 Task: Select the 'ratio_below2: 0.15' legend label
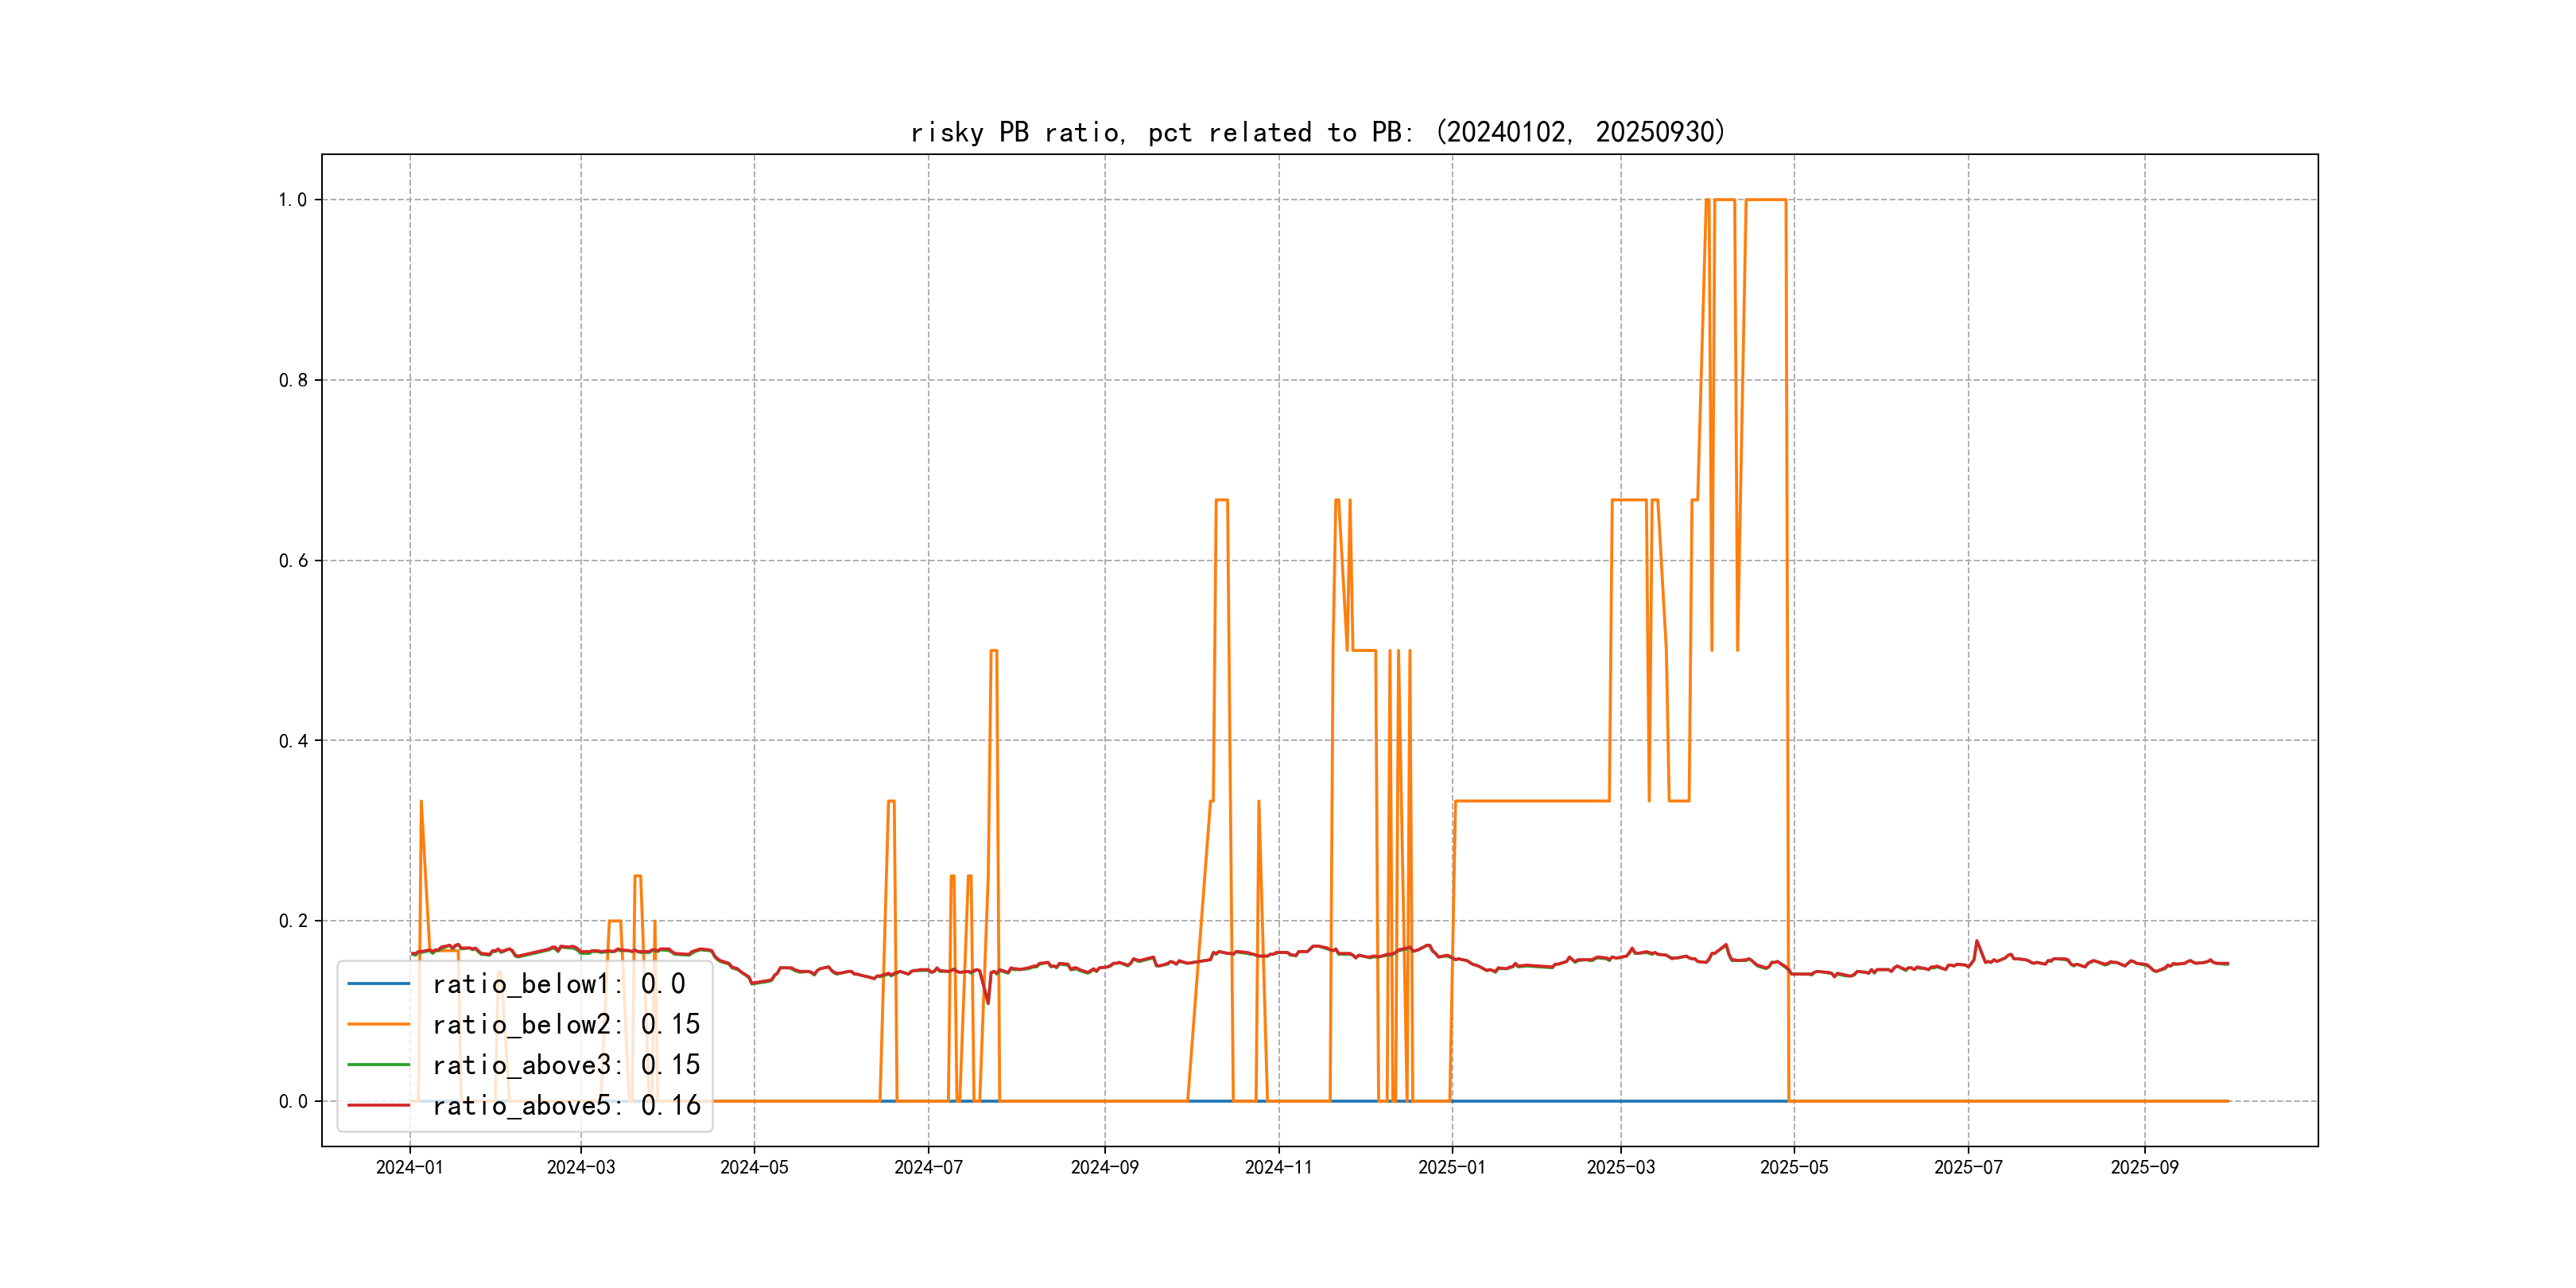coord(566,1024)
